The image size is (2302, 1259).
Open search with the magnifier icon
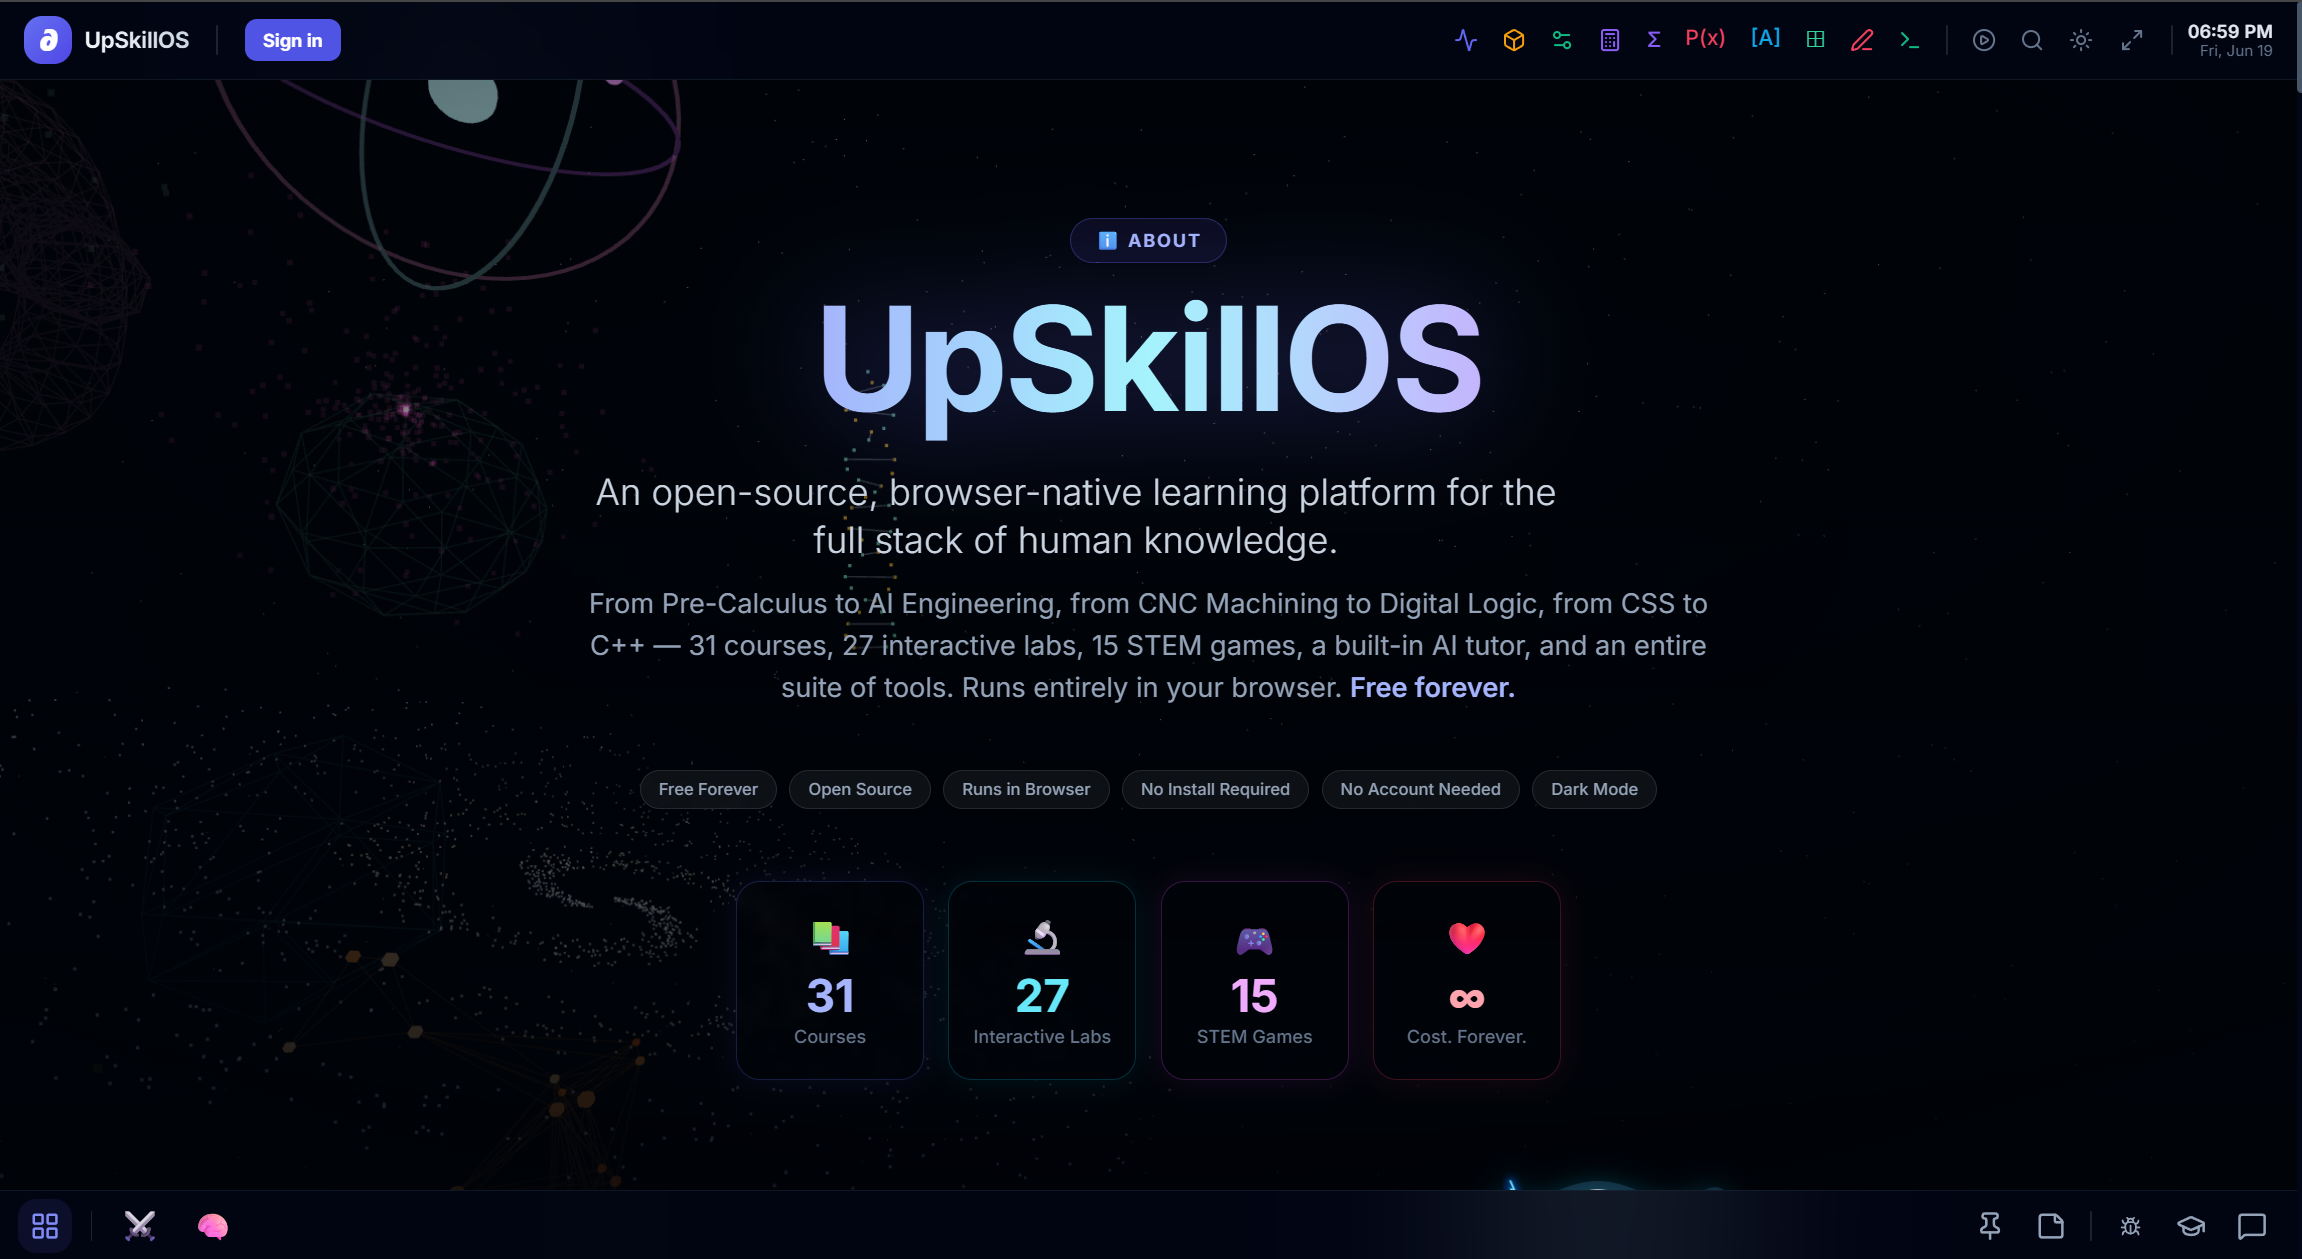pos(2032,40)
